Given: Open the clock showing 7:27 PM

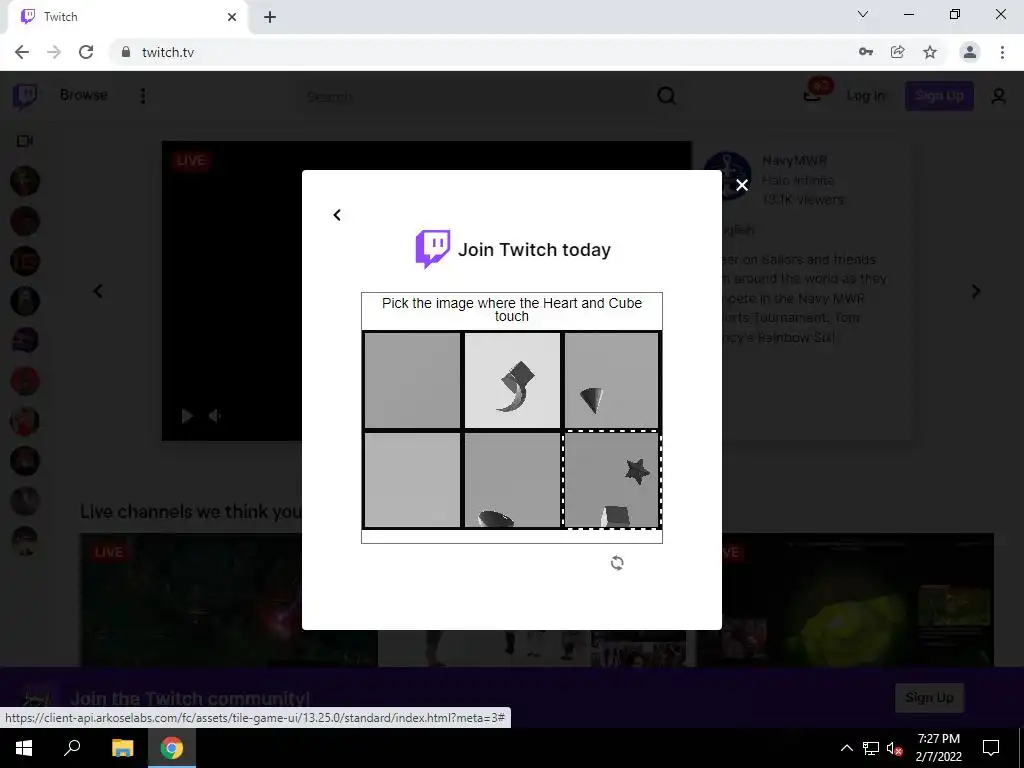Looking at the screenshot, I should pos(938,748).
